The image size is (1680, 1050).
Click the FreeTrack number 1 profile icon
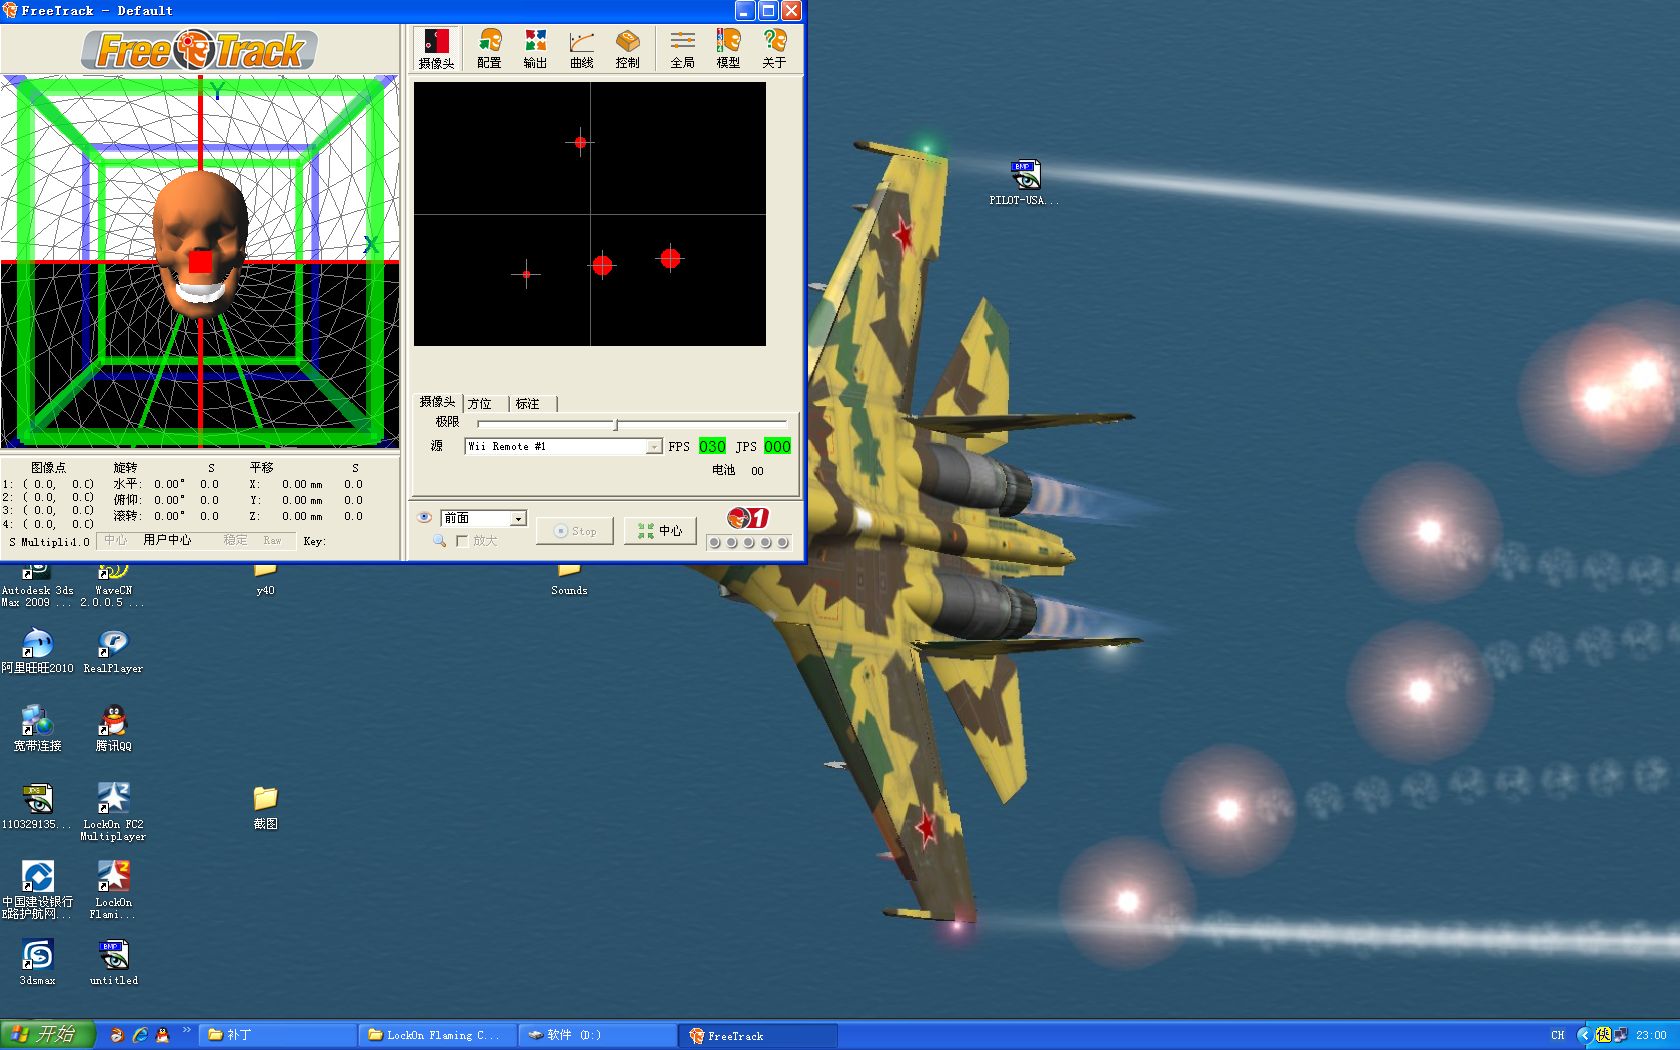(748, 518)
